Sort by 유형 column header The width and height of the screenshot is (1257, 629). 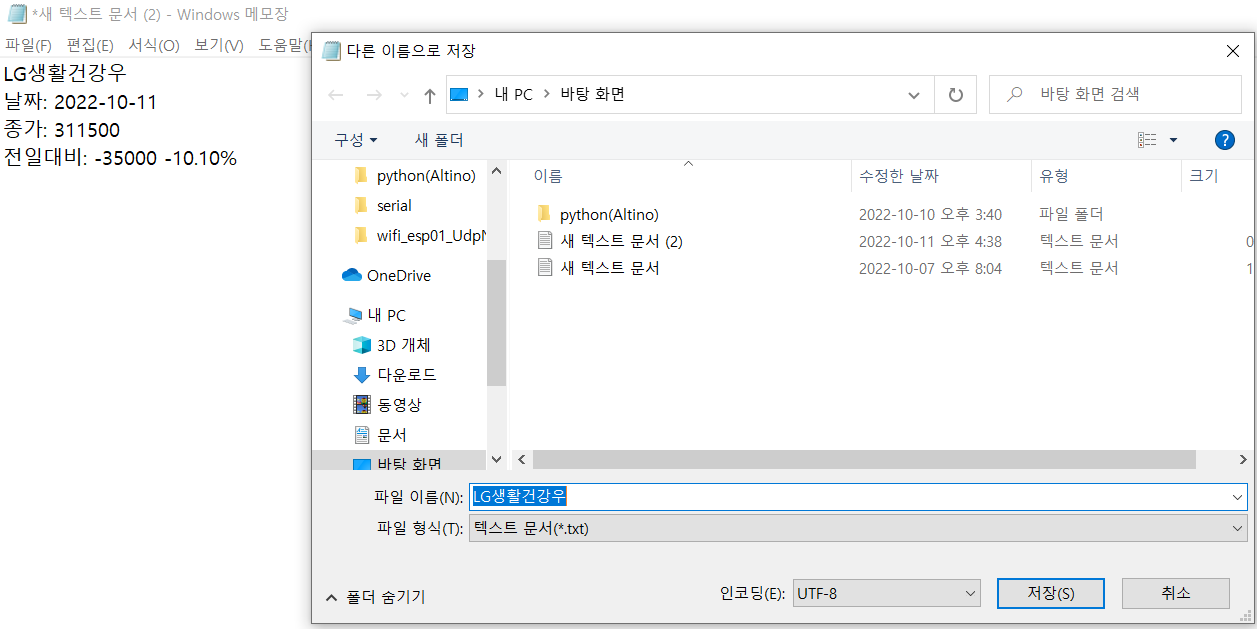(x=1054, y=175)
